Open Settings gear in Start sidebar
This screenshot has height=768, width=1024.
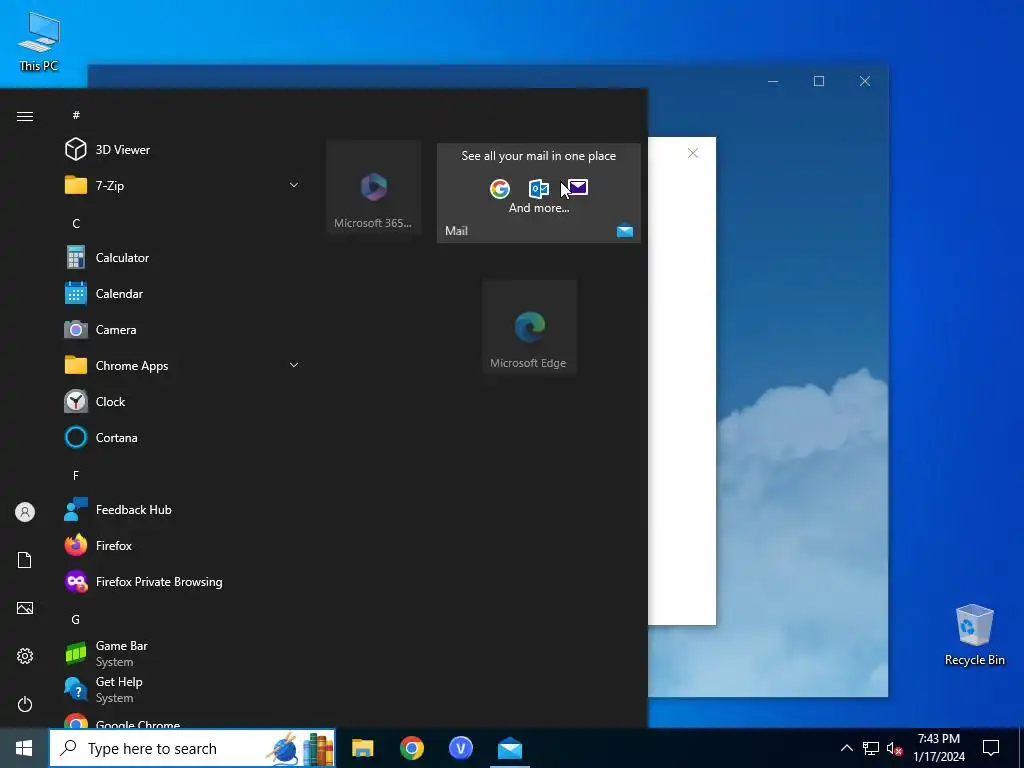pos(25,656)
